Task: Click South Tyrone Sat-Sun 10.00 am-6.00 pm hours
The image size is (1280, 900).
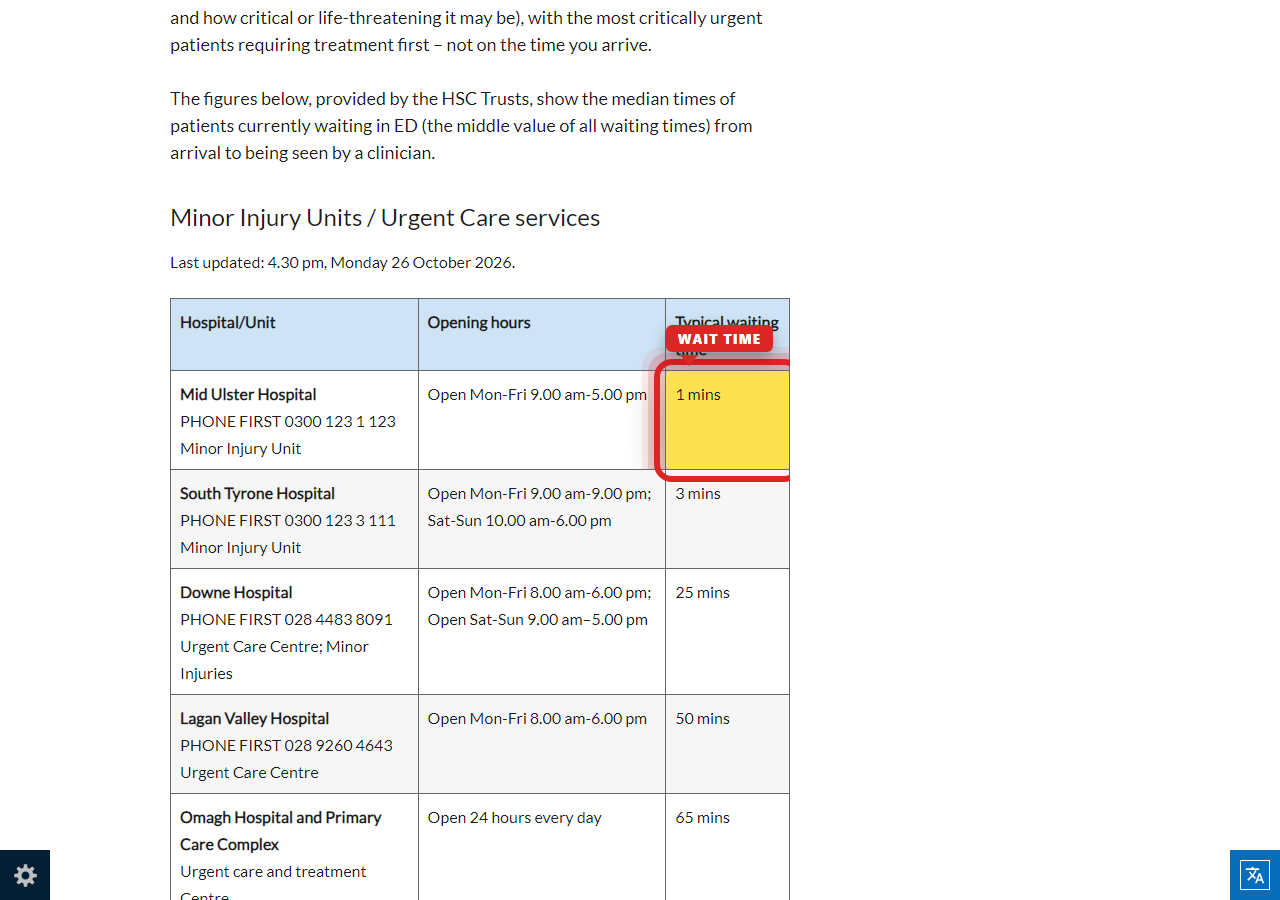Action: click(x=520, y=520)
